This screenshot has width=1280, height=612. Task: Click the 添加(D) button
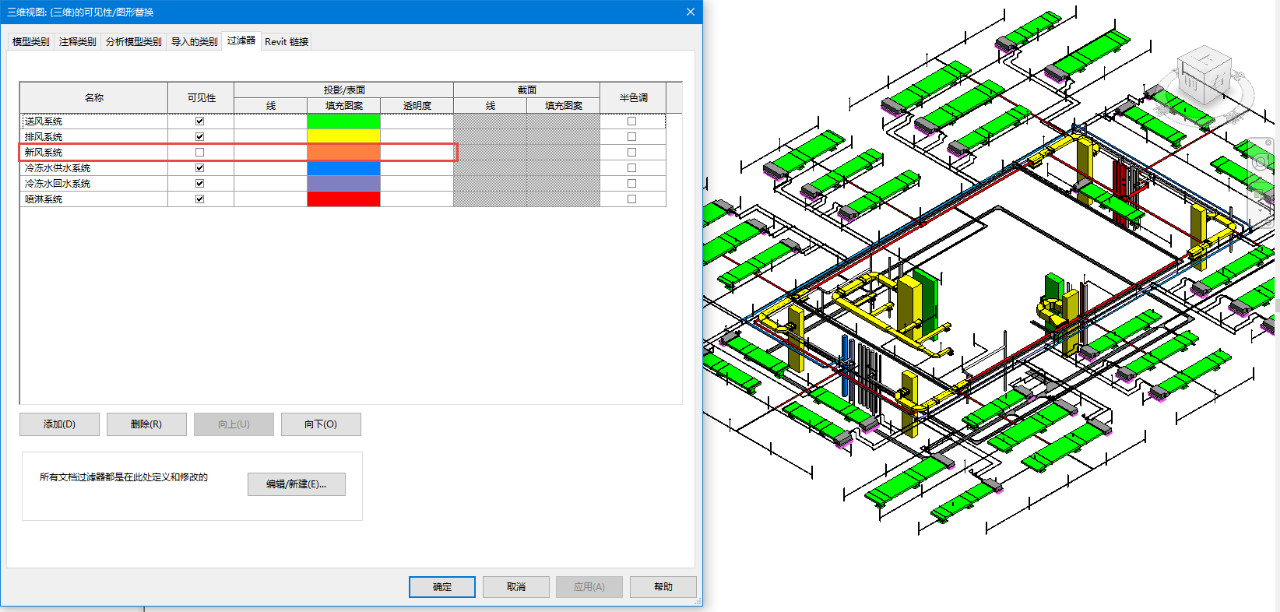59,424
